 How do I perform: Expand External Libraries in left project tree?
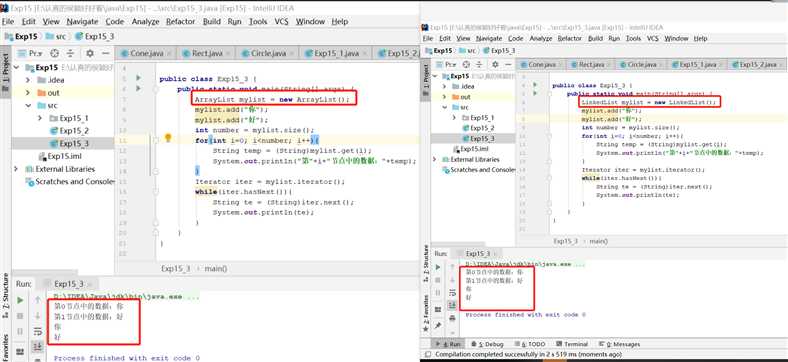pos(16,169)
